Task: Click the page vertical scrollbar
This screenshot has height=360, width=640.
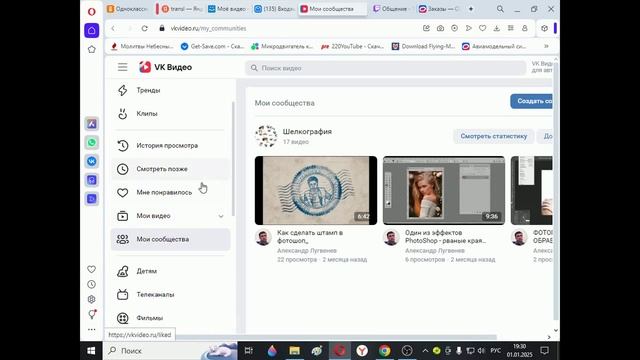Action: click(x=556, y=190)
